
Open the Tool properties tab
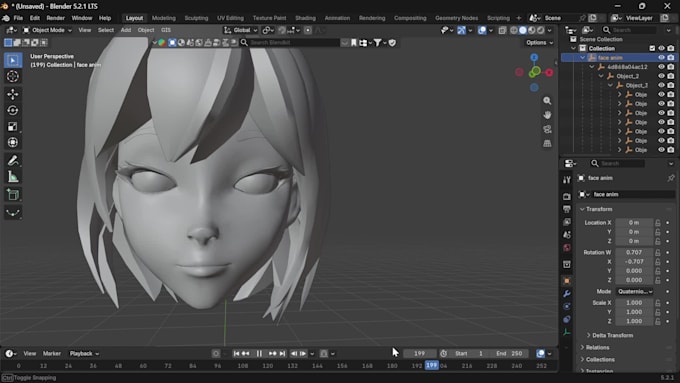[567, 180]
